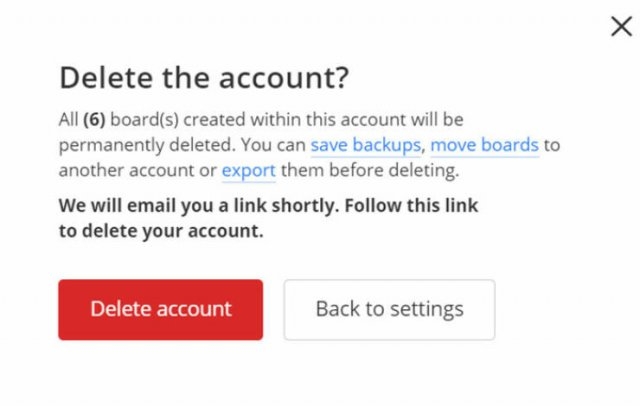Click the bold email link notice text

pyautogui.click(x=268, y=206)
